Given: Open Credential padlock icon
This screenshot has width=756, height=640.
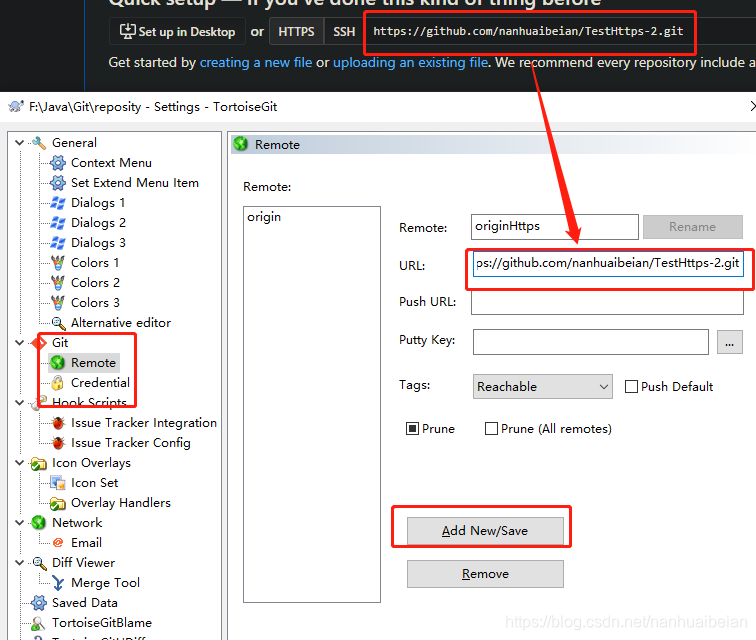Looking at the screenshot, I should click(57, 383).
